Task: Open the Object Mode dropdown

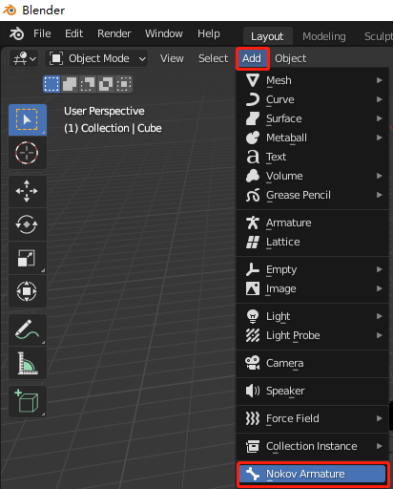Action: [97, 59]
